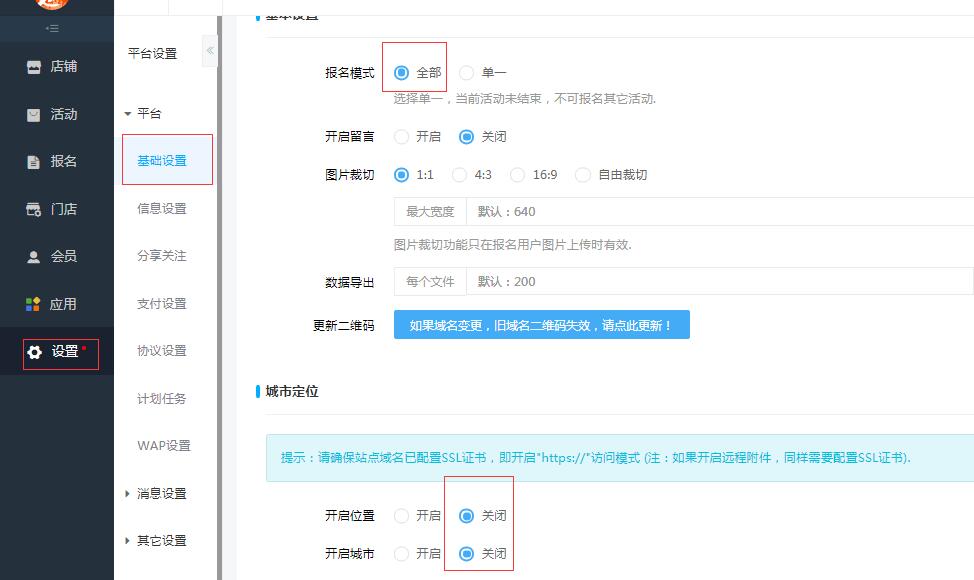Open WAP设置 submenu item
The image size is (974, 580).
click(164, 446)
